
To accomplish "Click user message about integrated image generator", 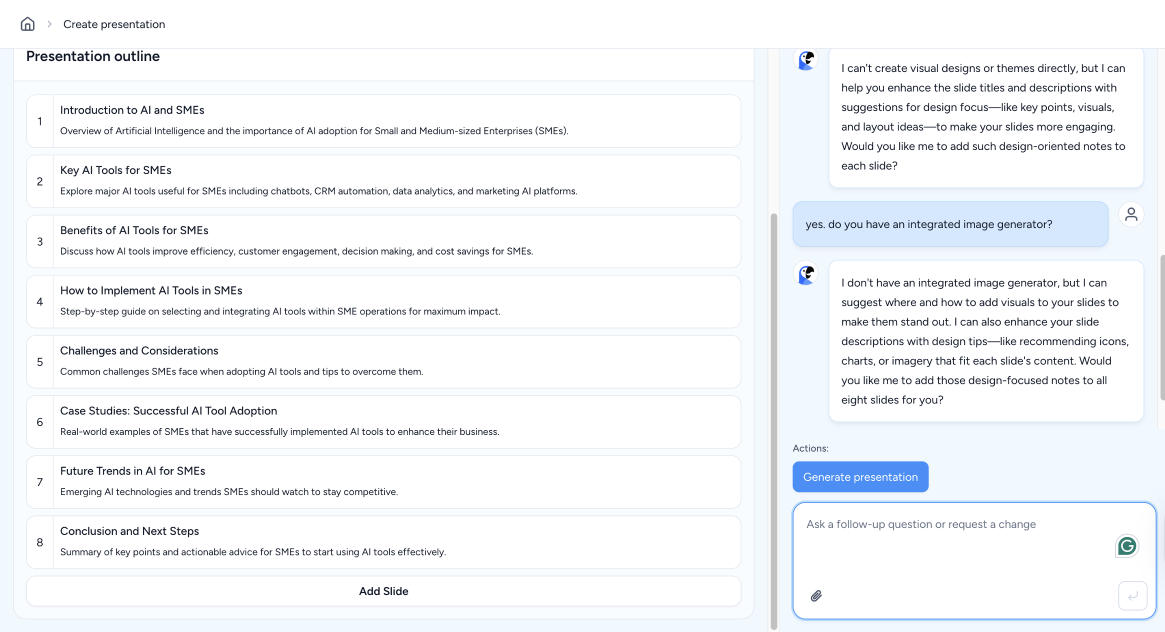I will coord(950,224).
